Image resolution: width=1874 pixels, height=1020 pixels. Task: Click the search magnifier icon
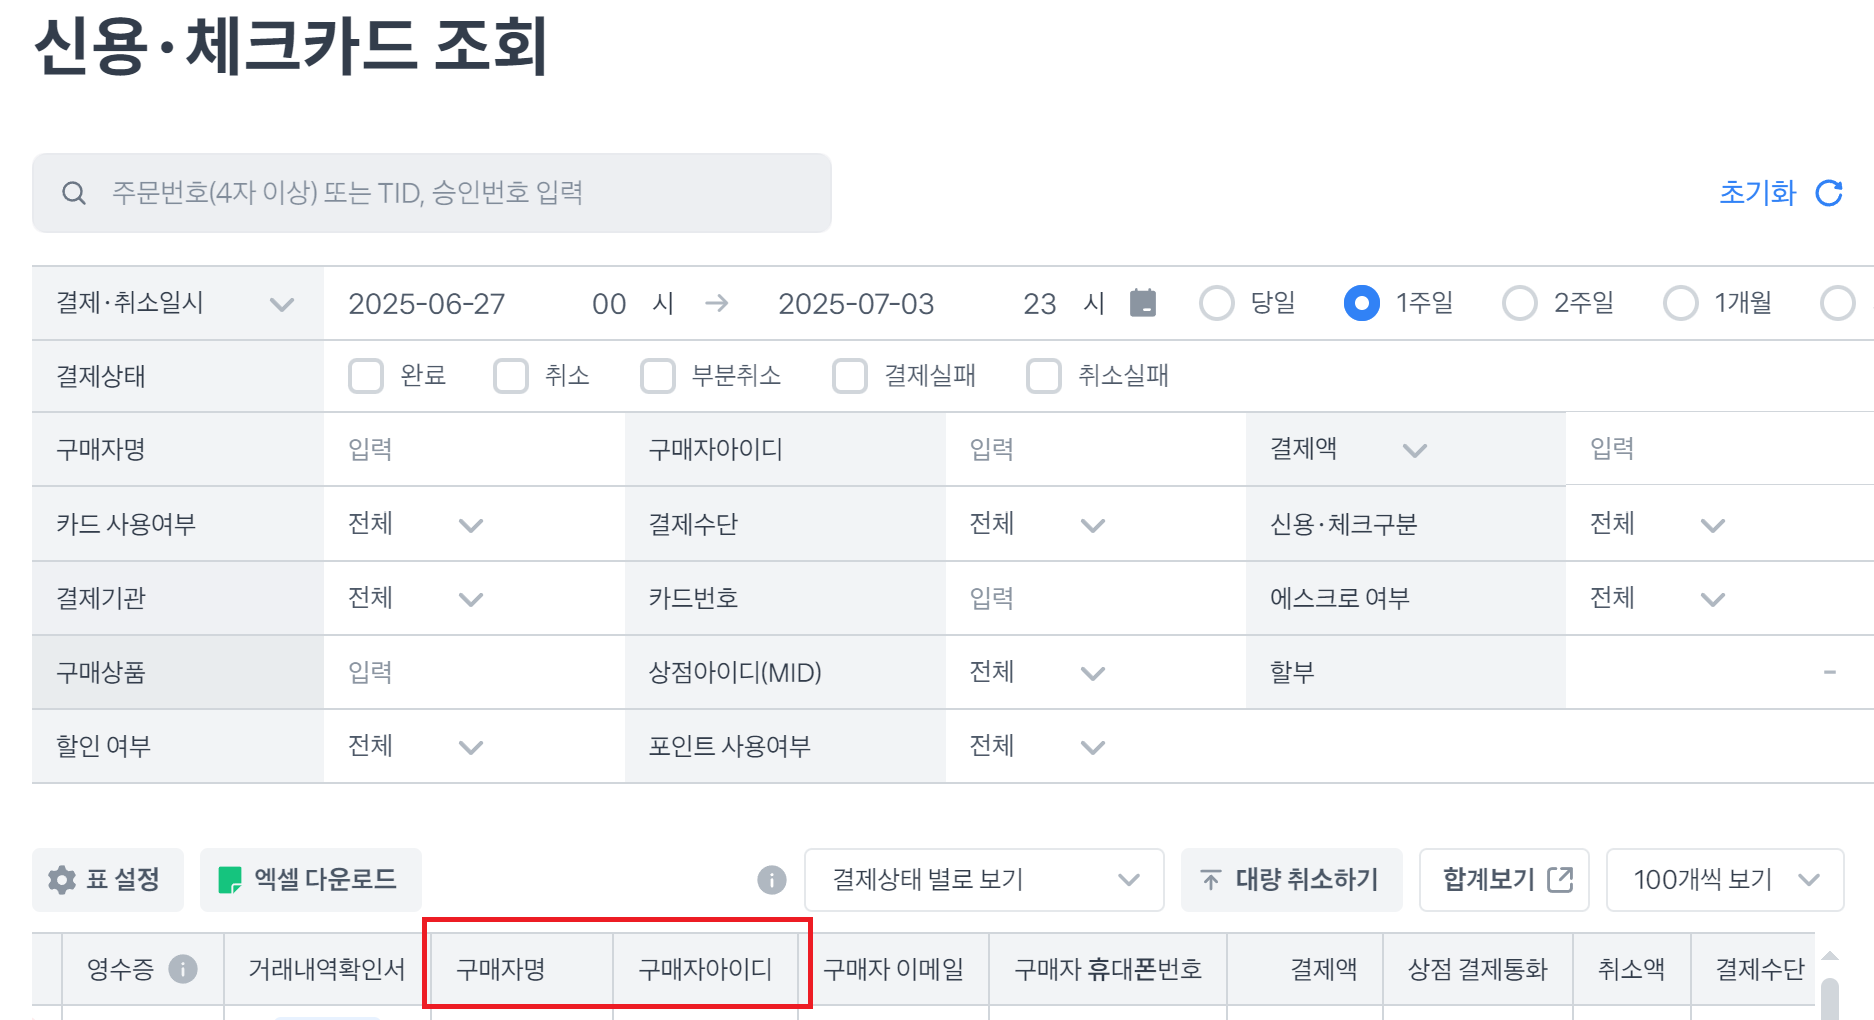74,193
